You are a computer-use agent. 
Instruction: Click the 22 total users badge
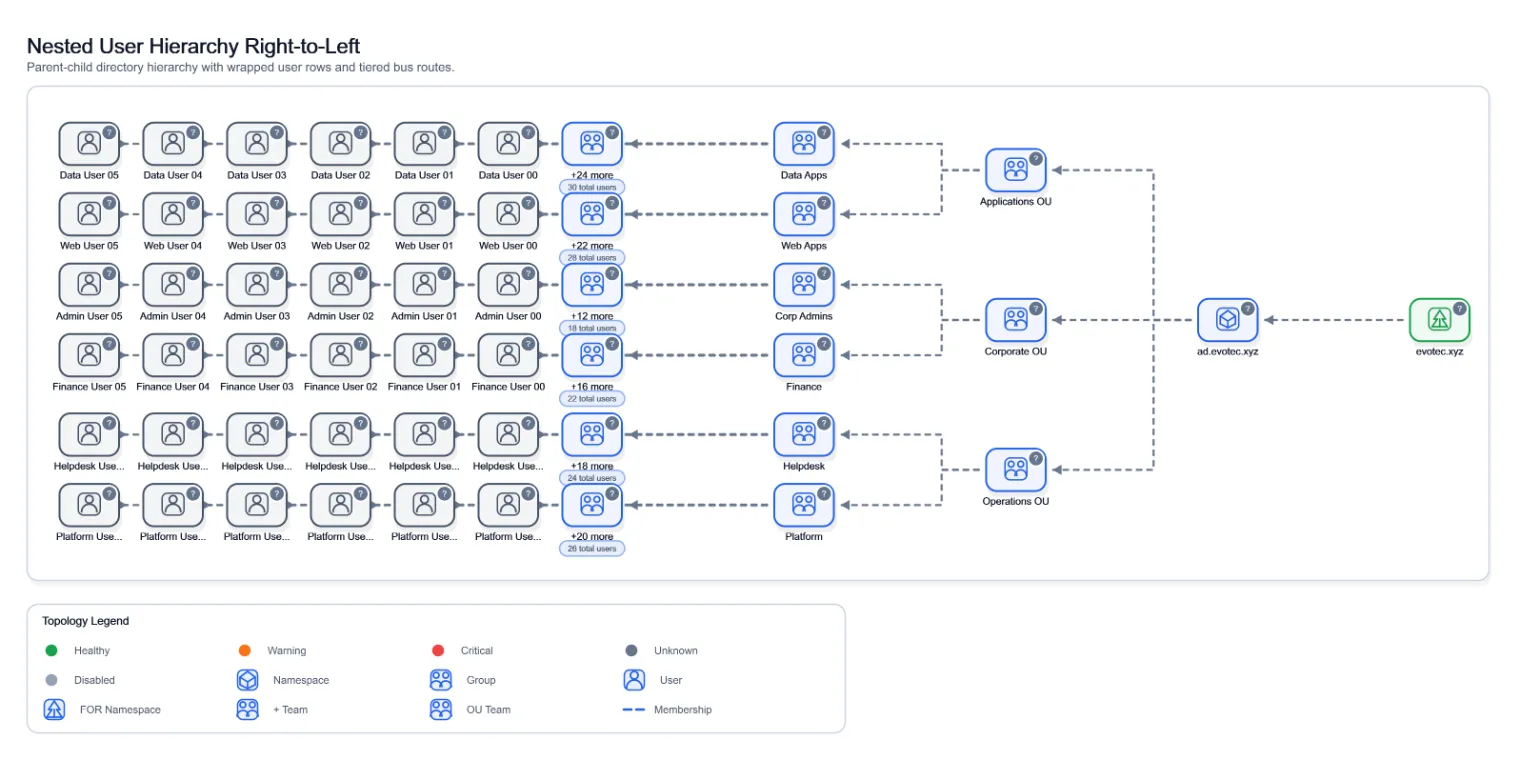(592, 398)
